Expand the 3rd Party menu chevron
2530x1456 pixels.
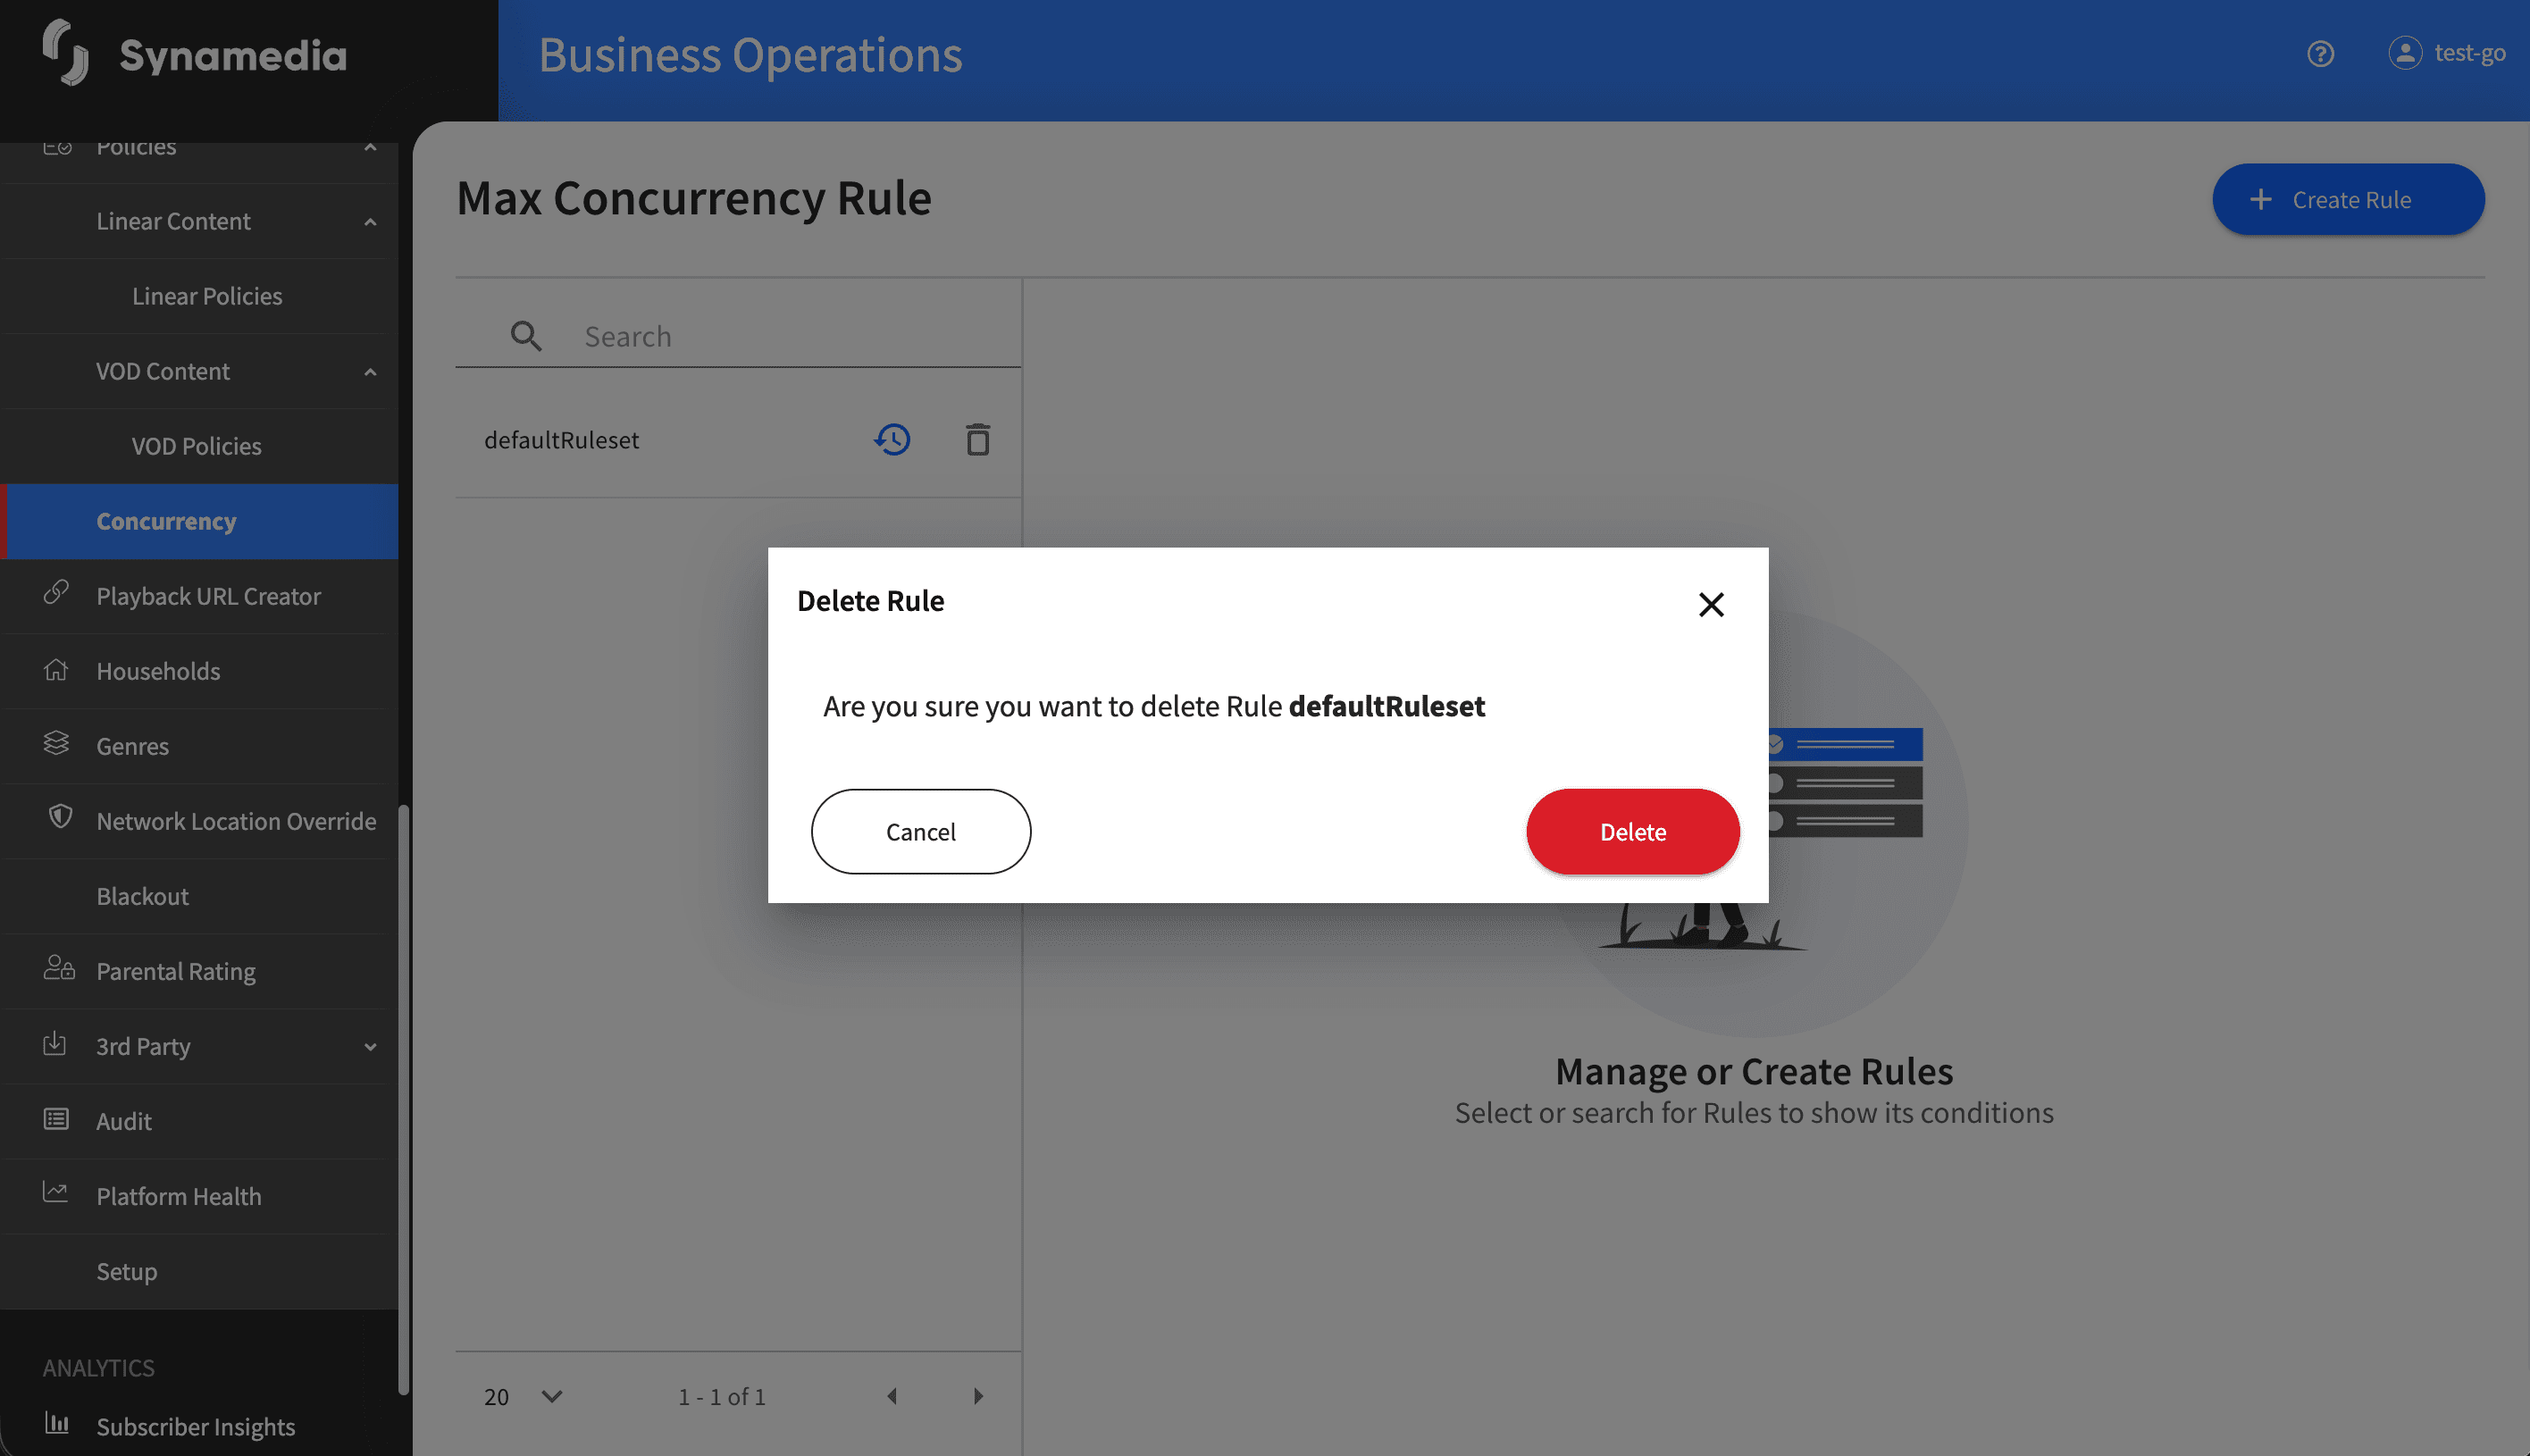[370, 1047]
